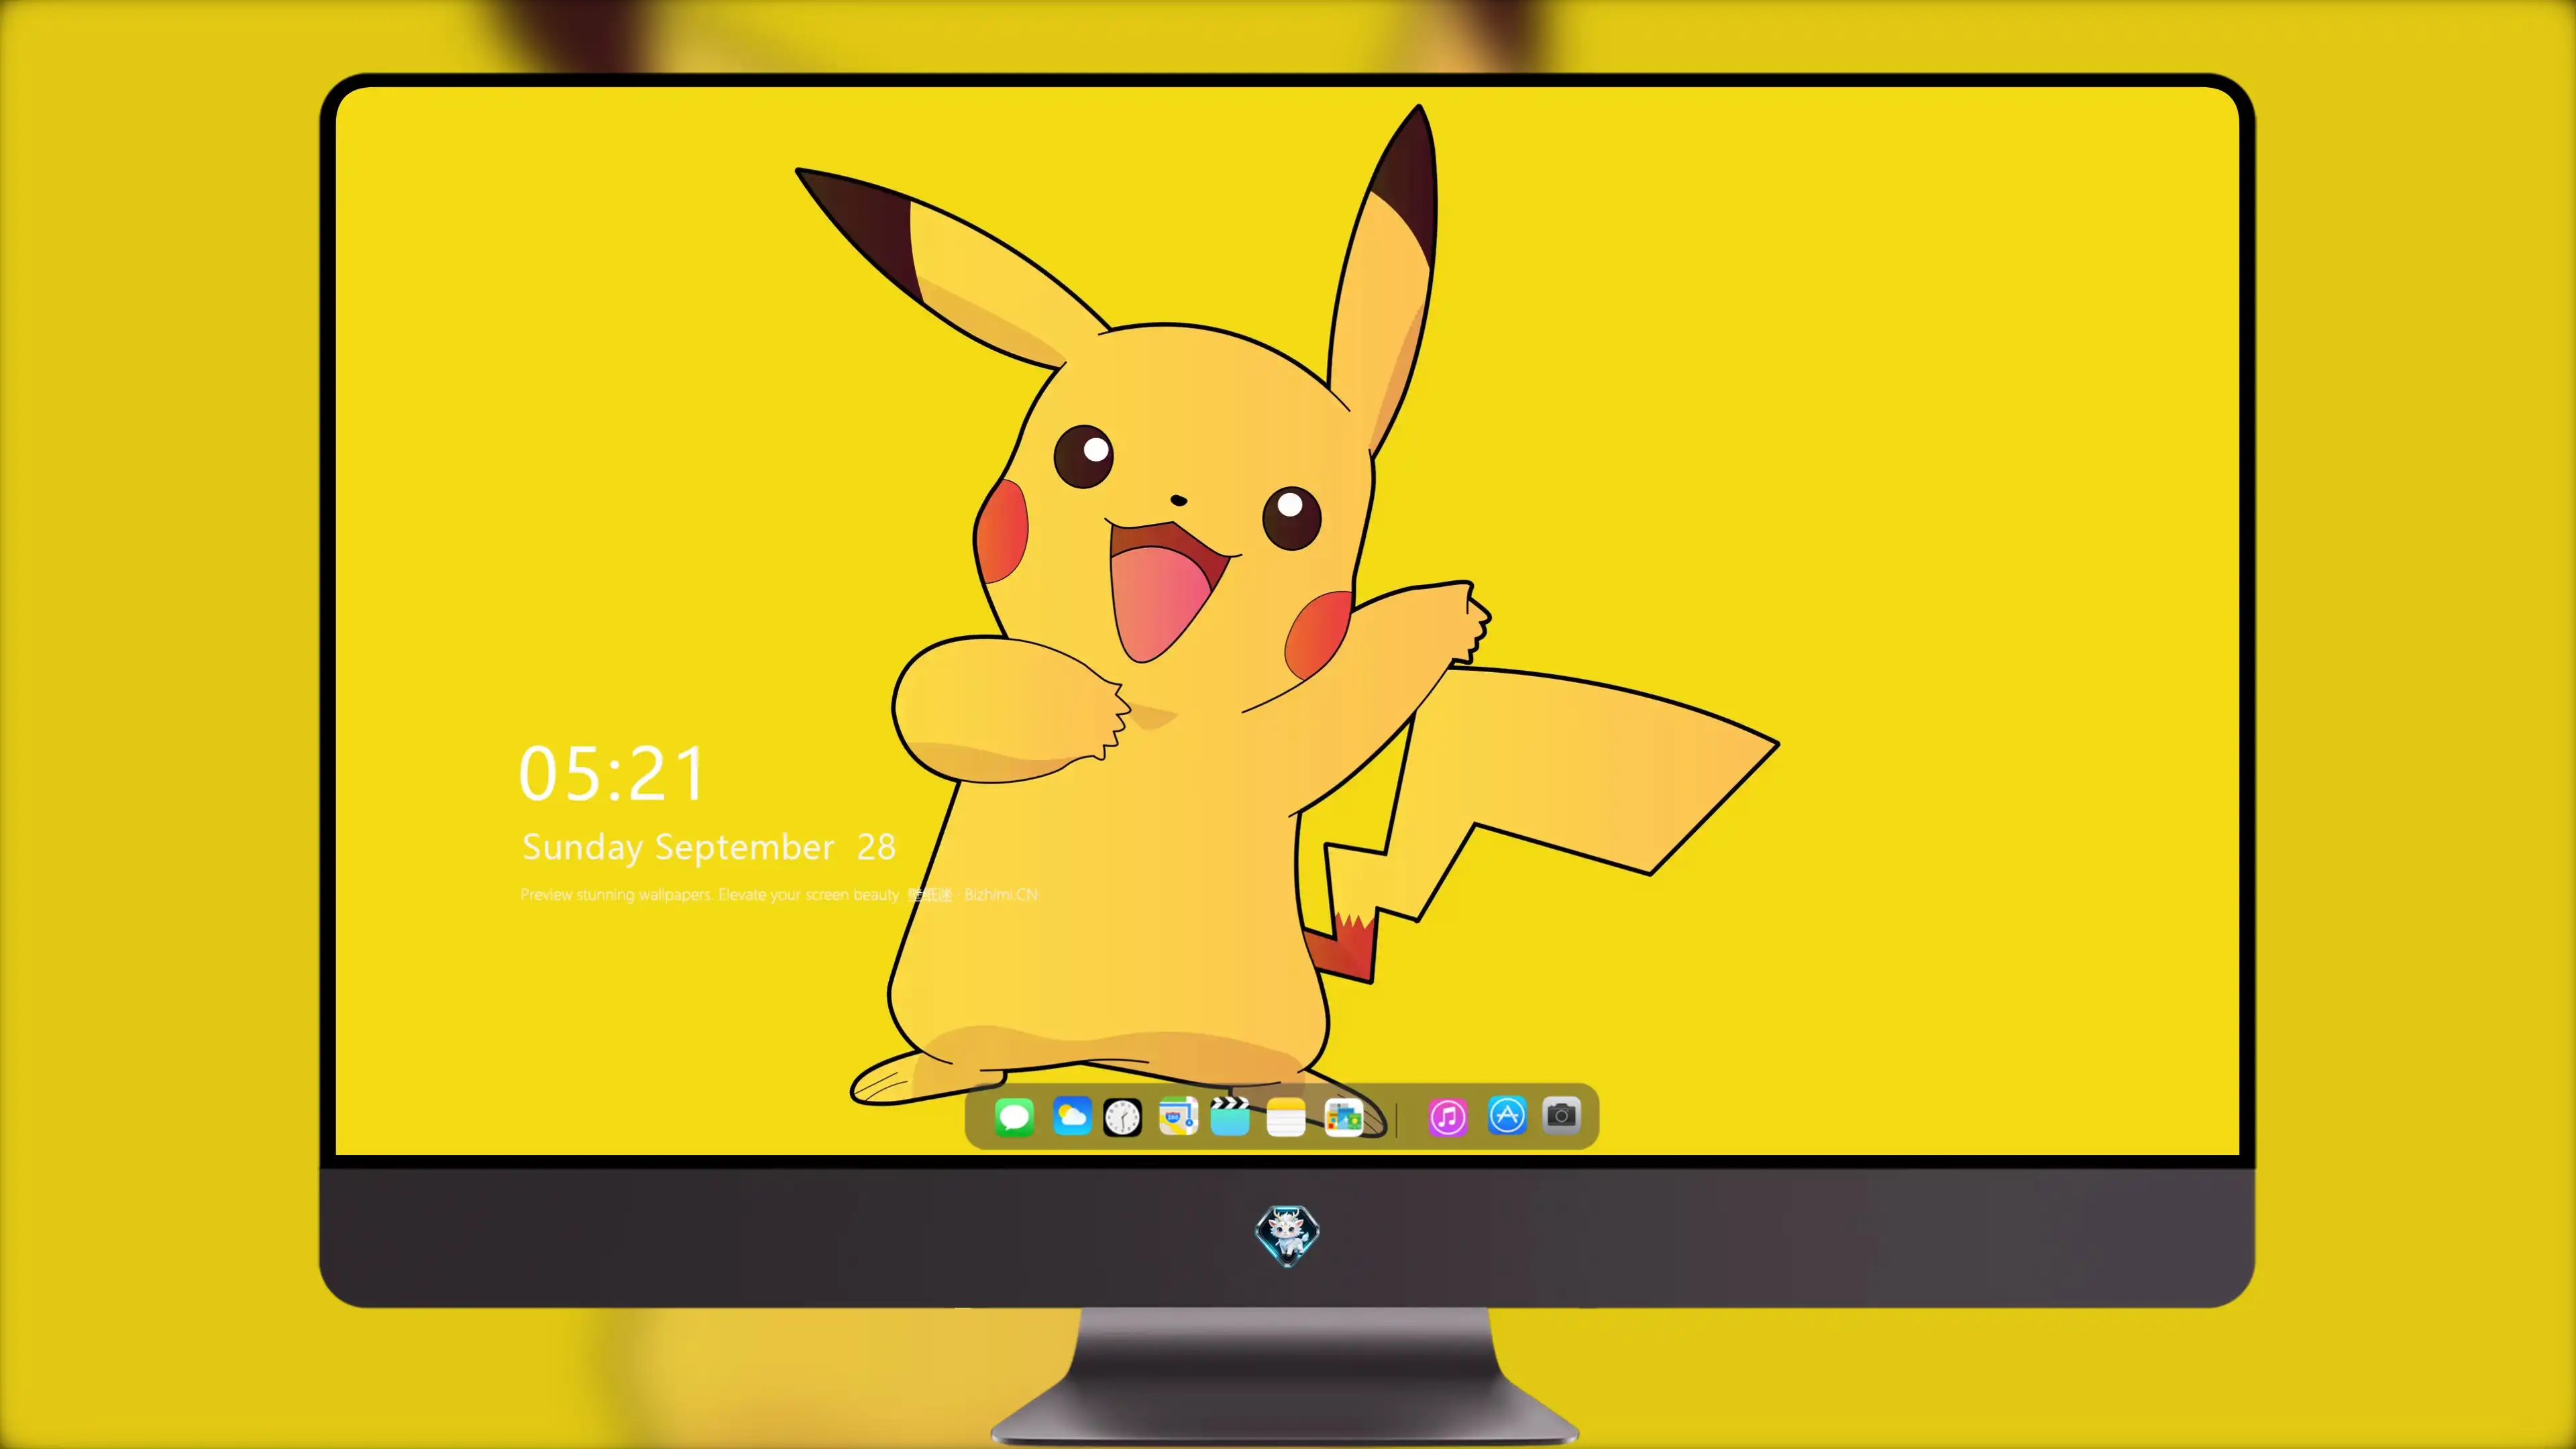Launch the Weather app from the dock
The image size is (2576, 1449).
(1072, 1116)
